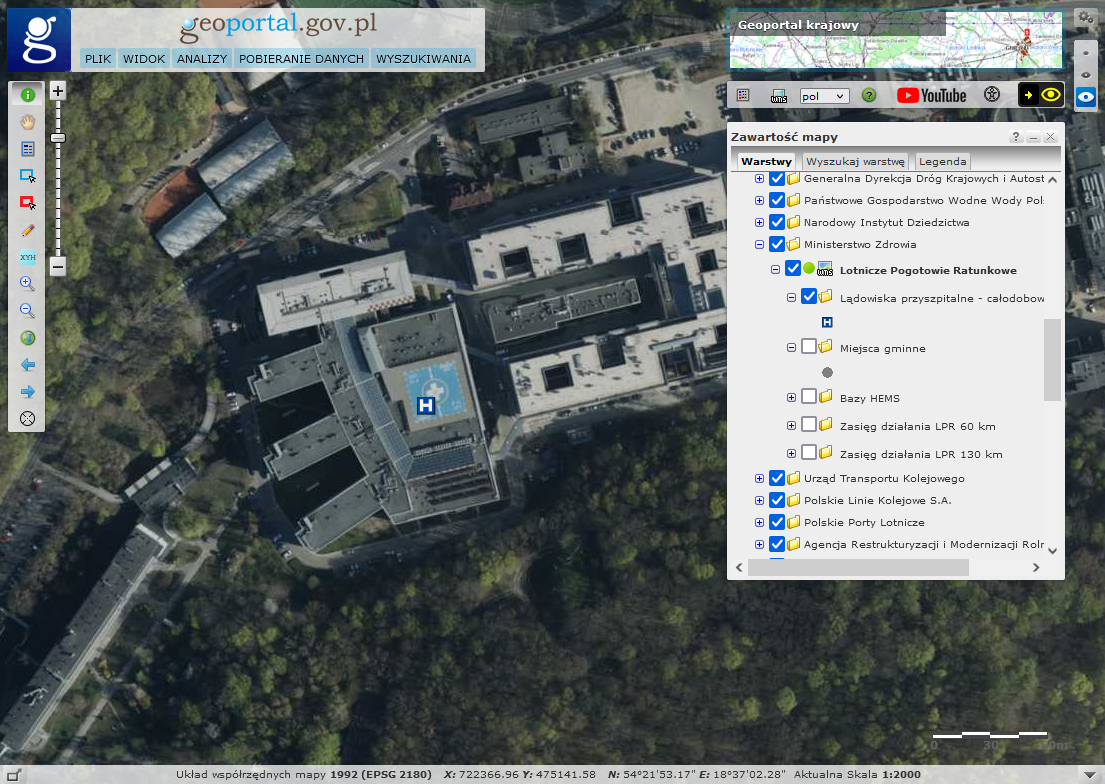Open the language dropdown showing pol
The width and height of the screenshot is (1105, 784).
click(824, 96)
